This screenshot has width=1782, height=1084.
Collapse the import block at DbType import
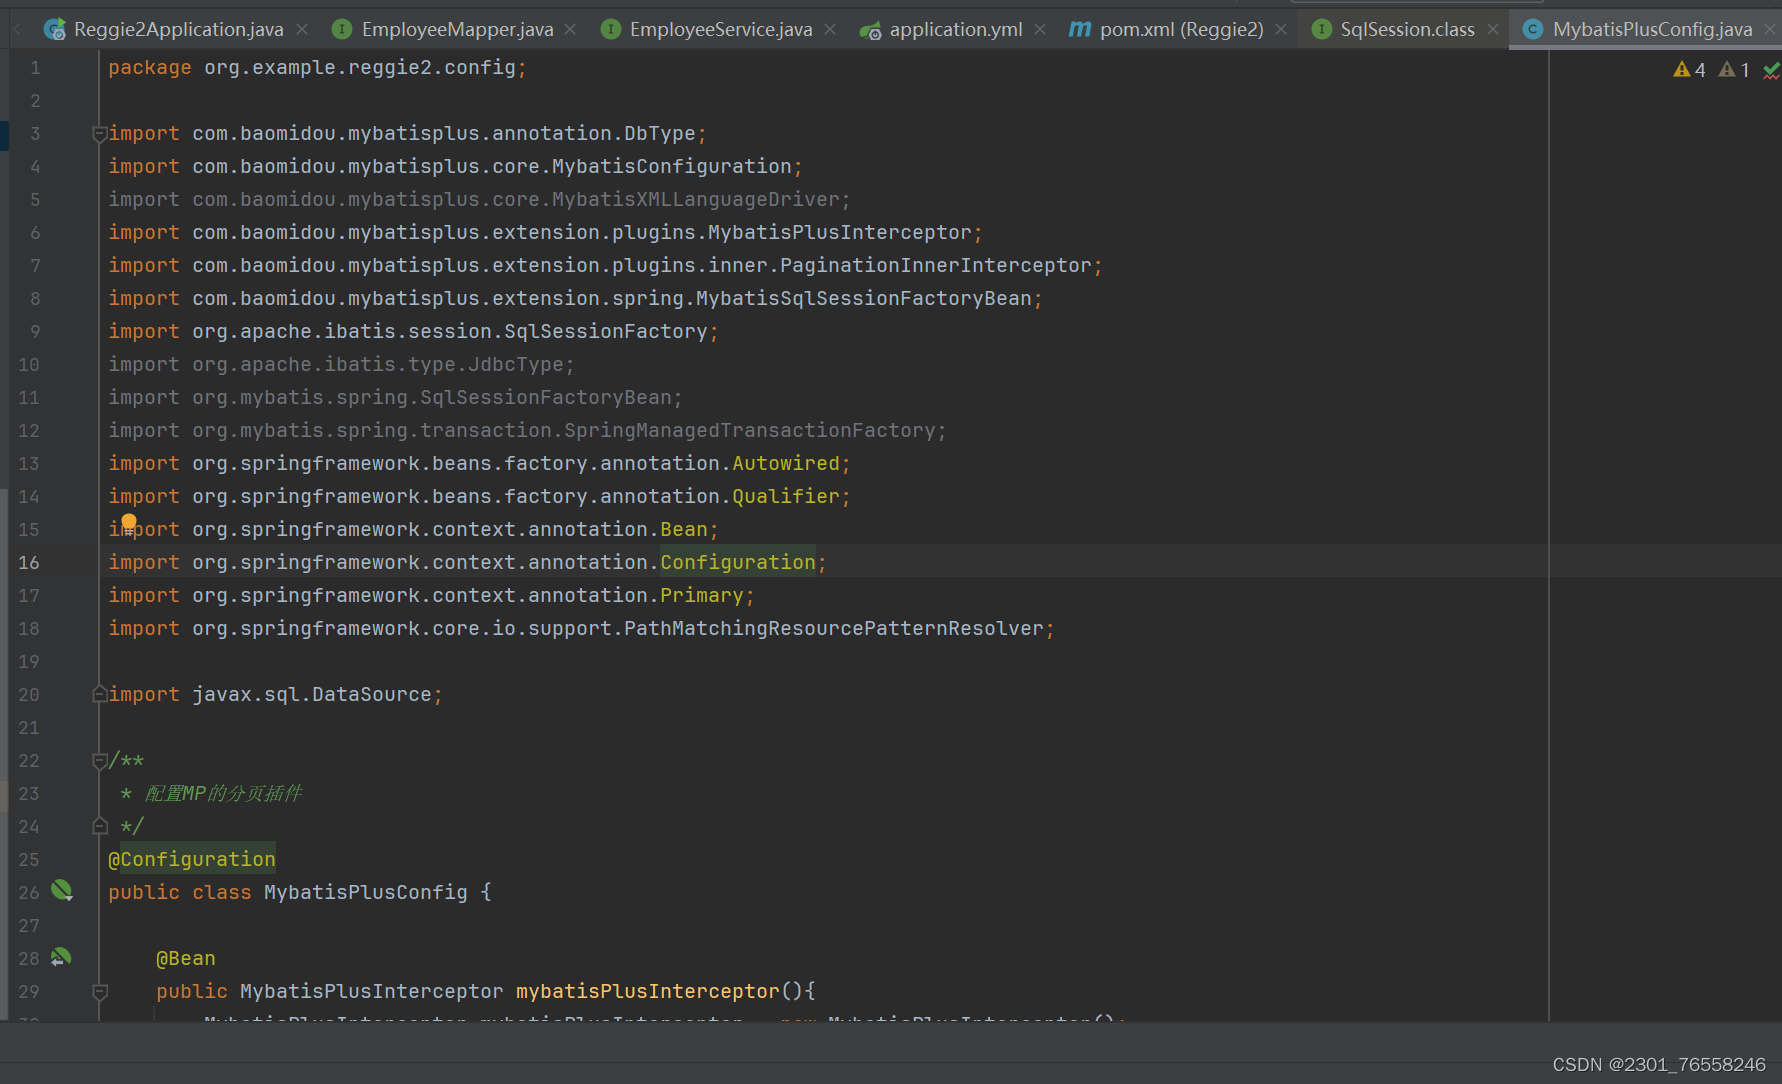coord(99,134)
